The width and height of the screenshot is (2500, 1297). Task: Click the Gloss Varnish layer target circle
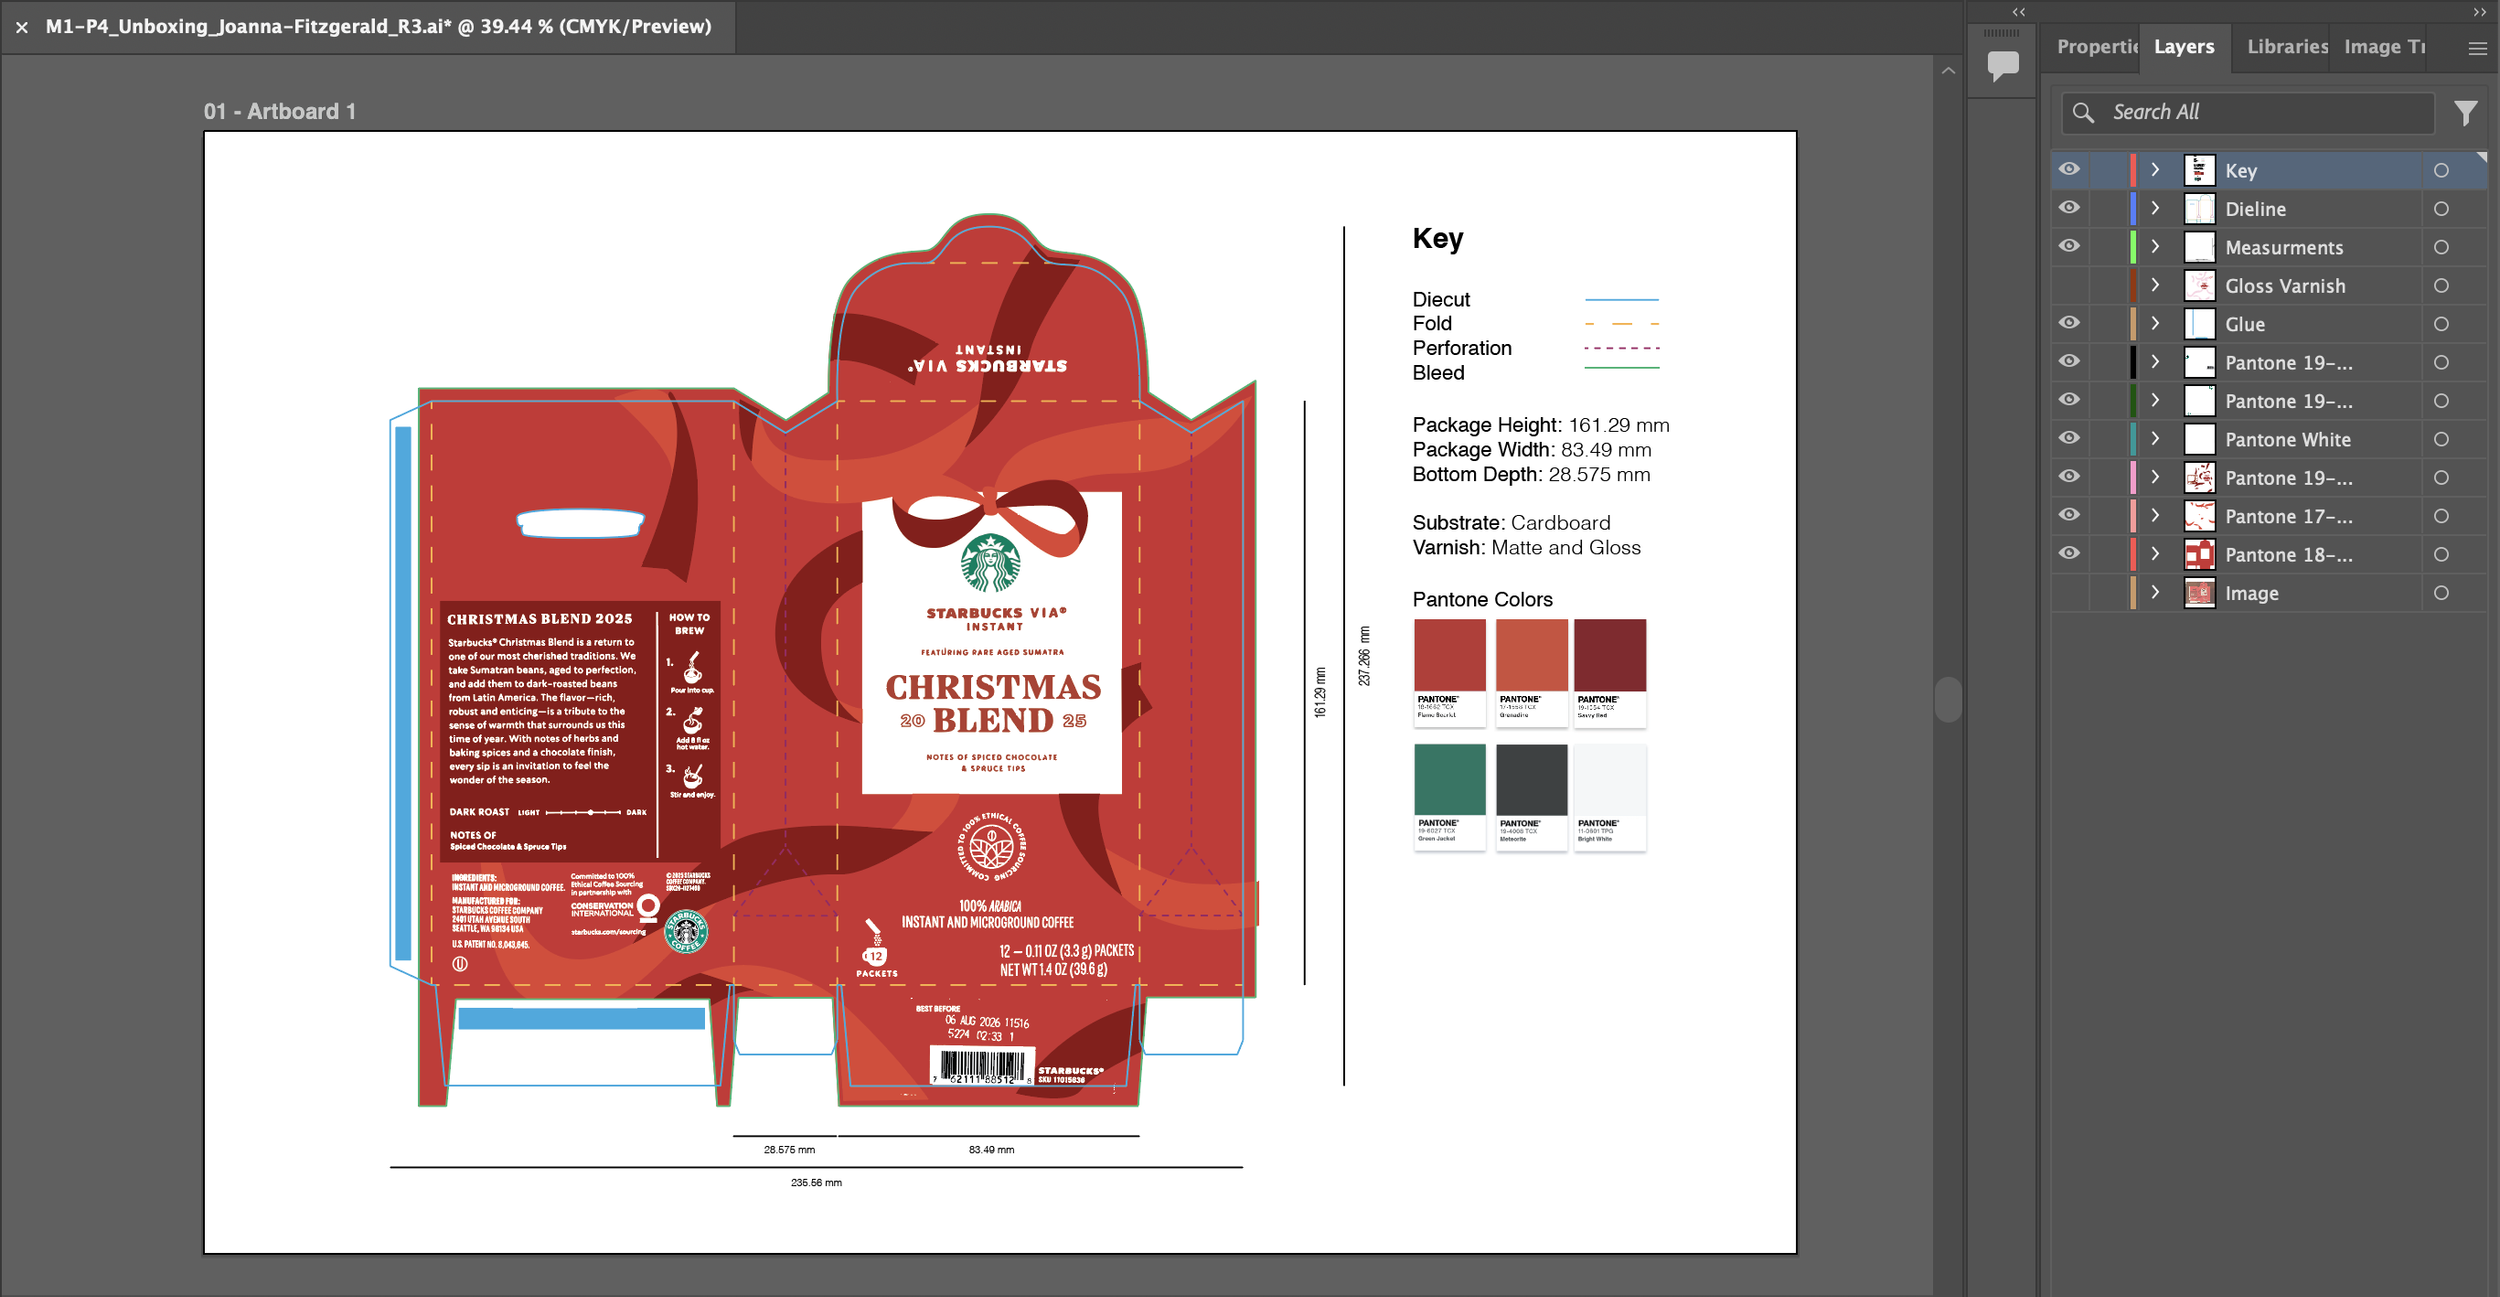coord(2441,286)
